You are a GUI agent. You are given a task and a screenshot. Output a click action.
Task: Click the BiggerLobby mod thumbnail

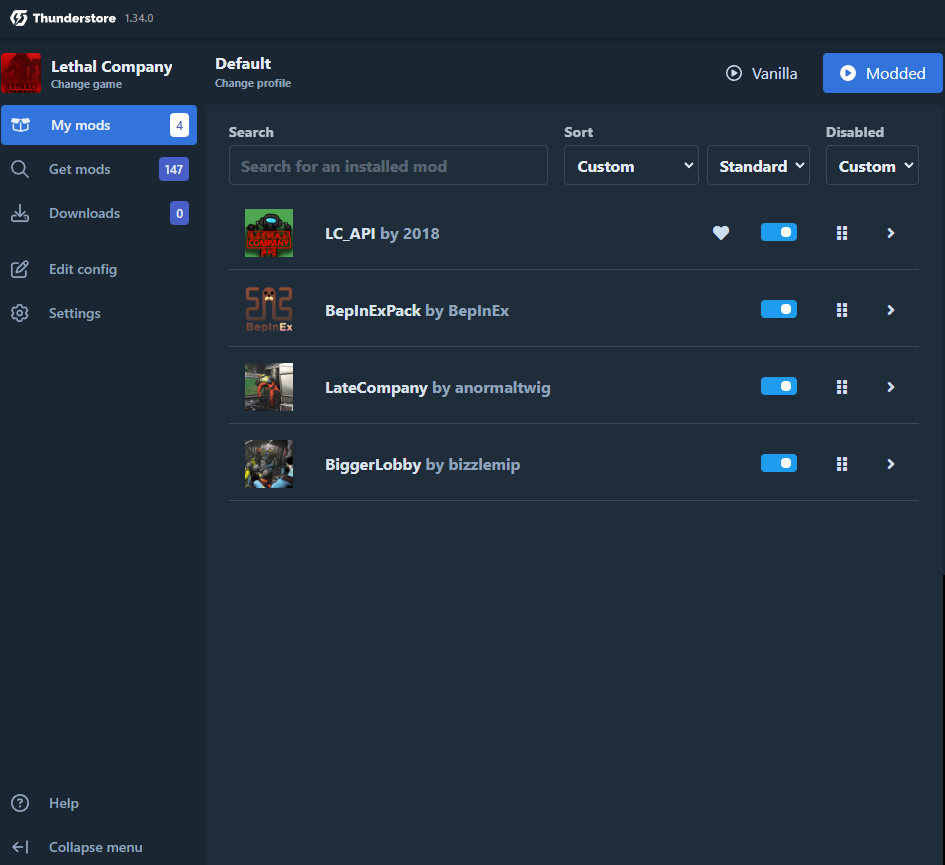[x=269, y=464]
